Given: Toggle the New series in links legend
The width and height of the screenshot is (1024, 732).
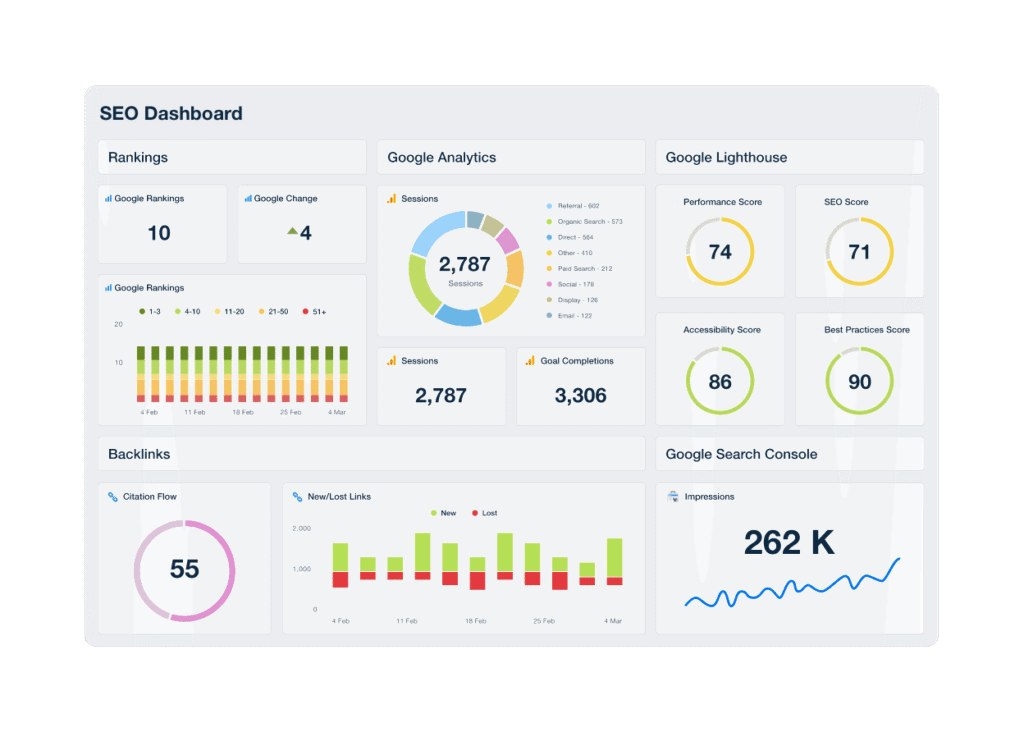Looking at the screenshot, I should pyautogui.click(x=442, y=513).
